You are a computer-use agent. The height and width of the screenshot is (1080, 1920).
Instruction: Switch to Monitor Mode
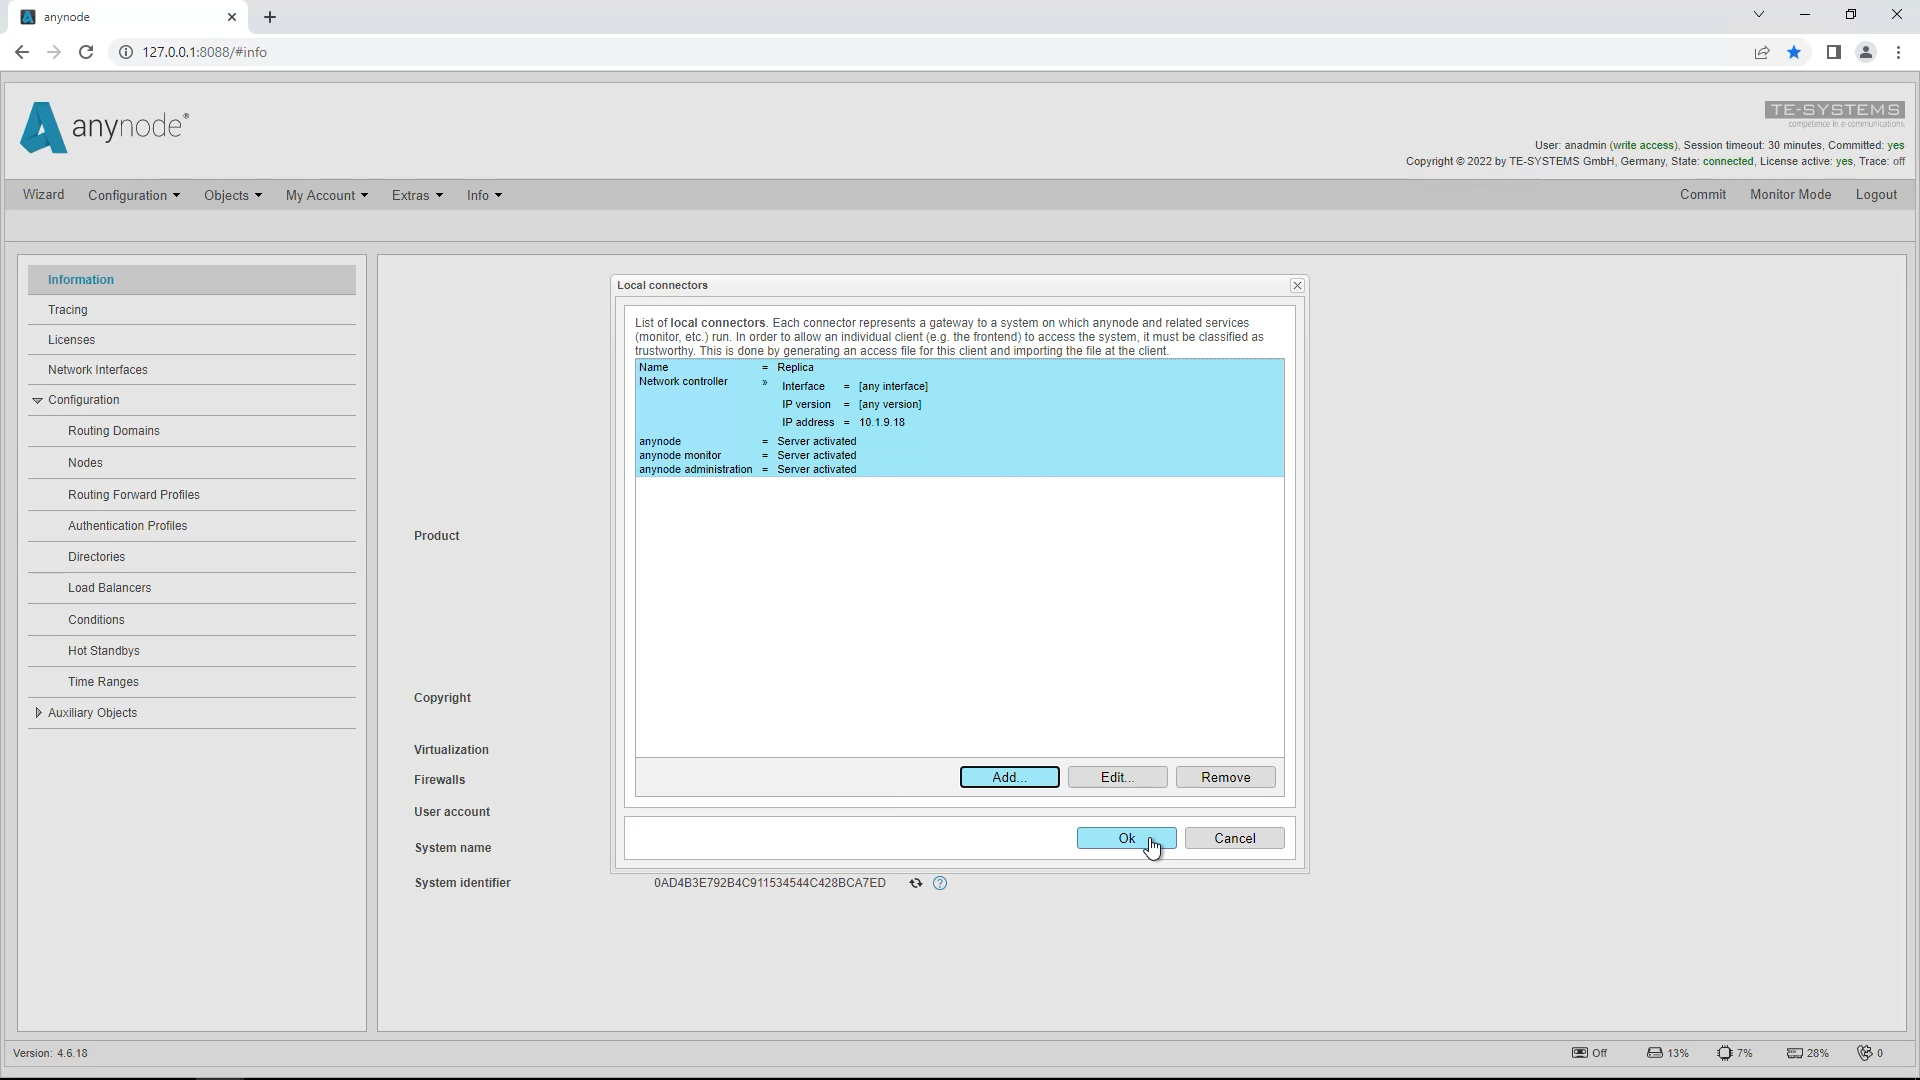click(x=1790, y=195)
